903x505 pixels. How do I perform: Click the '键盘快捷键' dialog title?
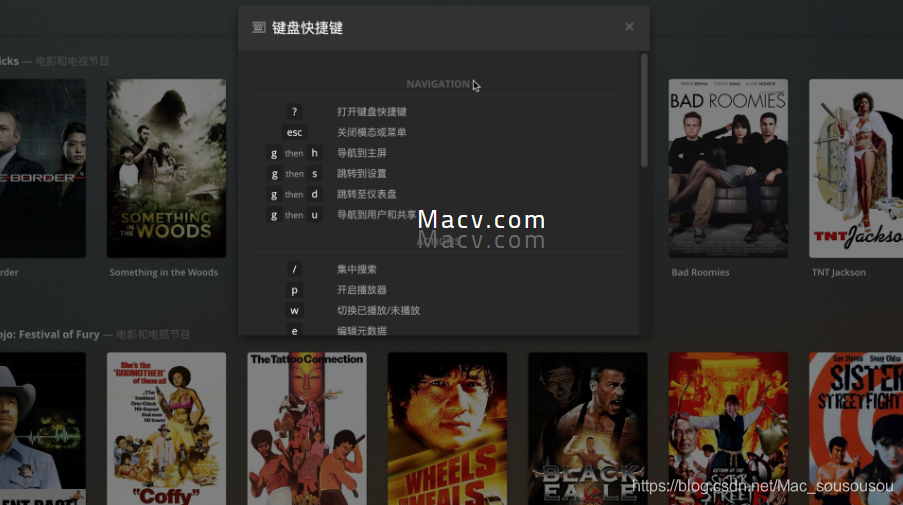tap(308, 28)
